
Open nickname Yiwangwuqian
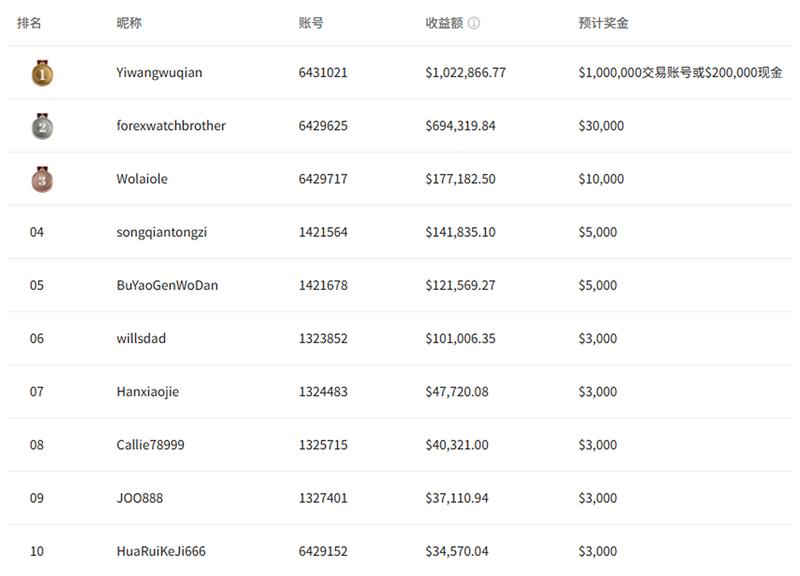coord(159,73)
